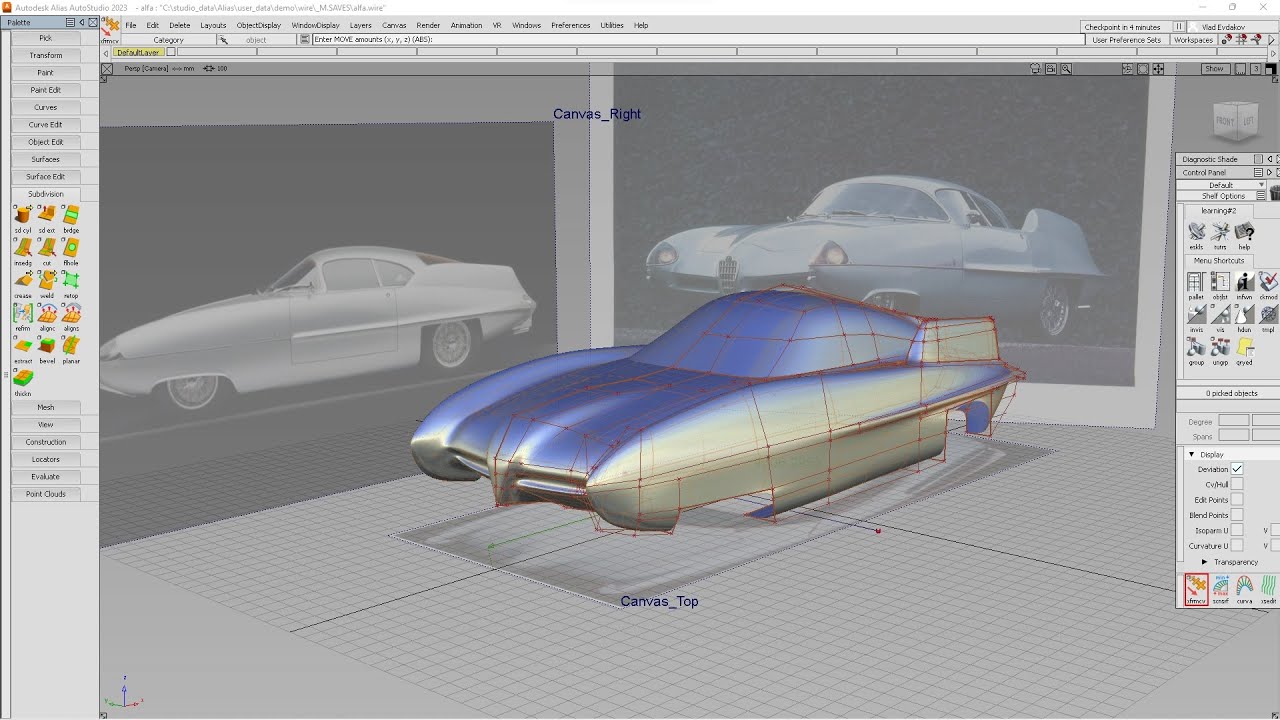1280x720 pixels.
Task: Enable the Curvature U checkbox
Action: click(1237, 546)
